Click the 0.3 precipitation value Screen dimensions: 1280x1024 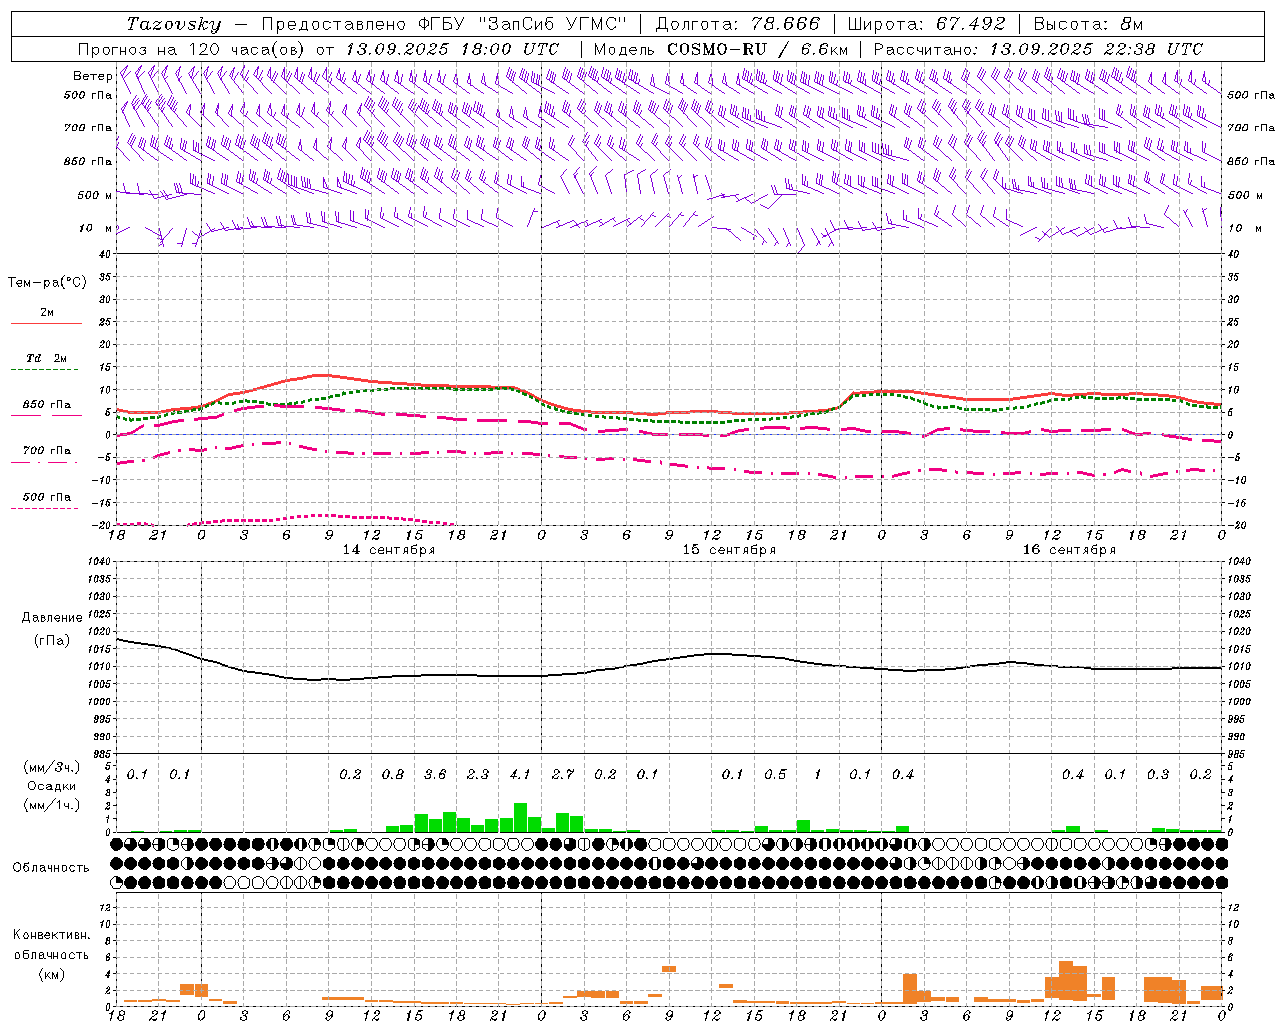pyautogui.click(x=1158, y=775)
